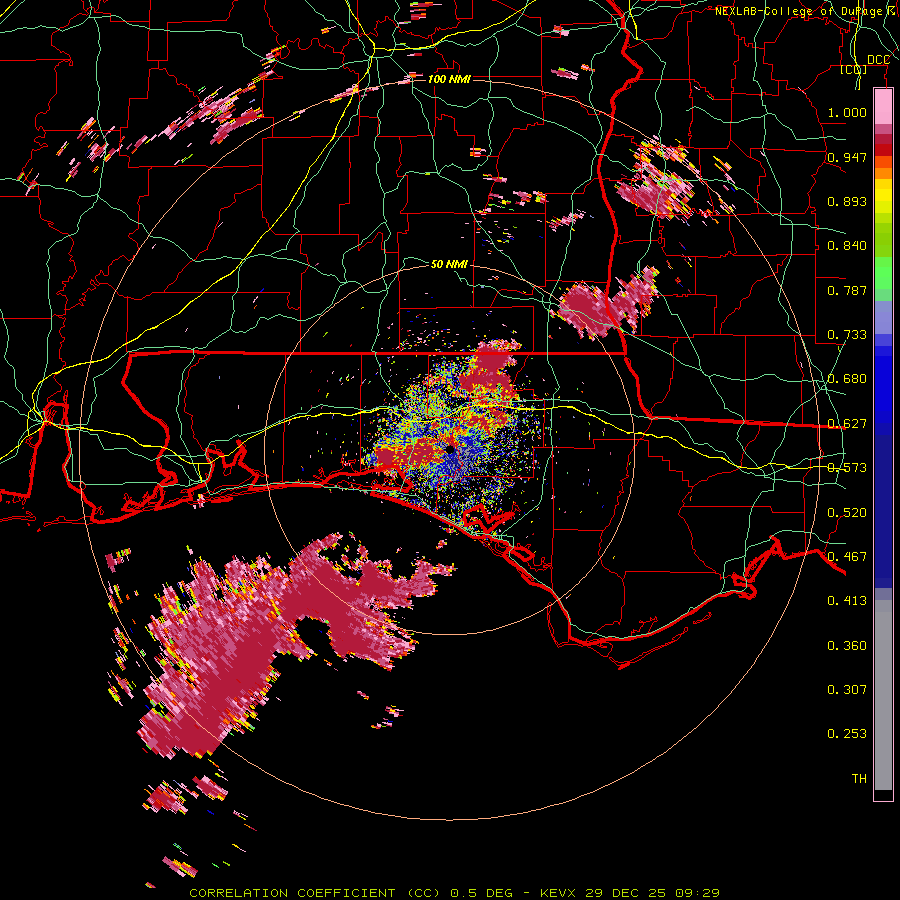Click the NEXLAB-College of DuPage header text
Image resolution: width=900 pixels, height=900 pixels.
point(805,11)
